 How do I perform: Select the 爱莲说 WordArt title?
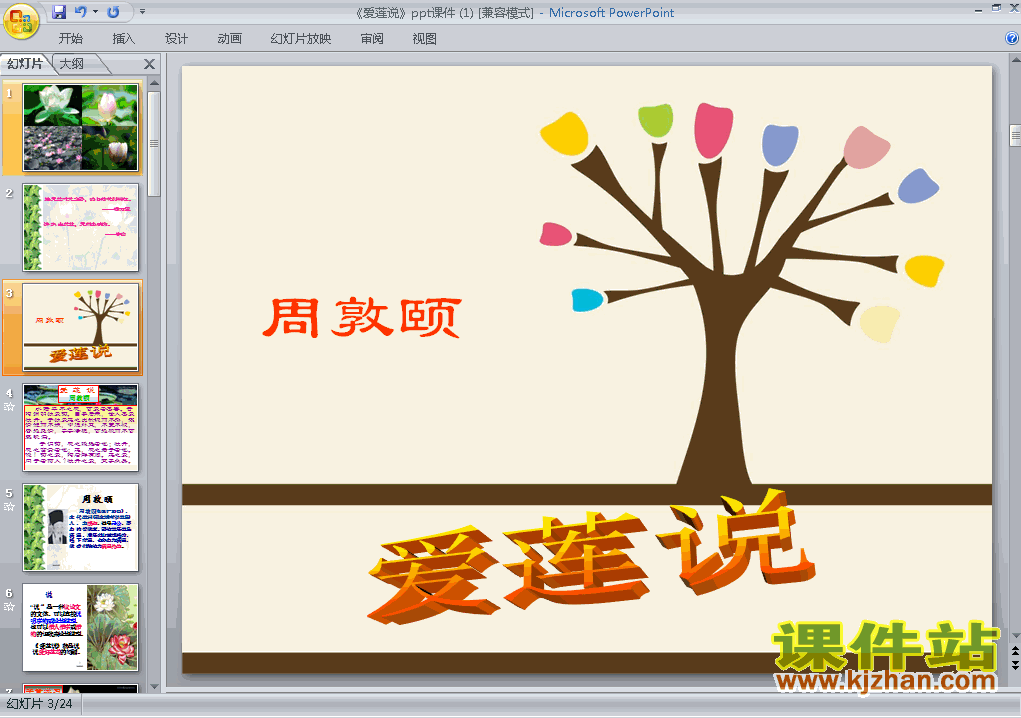pyautogui.click(x=591, y=559)
